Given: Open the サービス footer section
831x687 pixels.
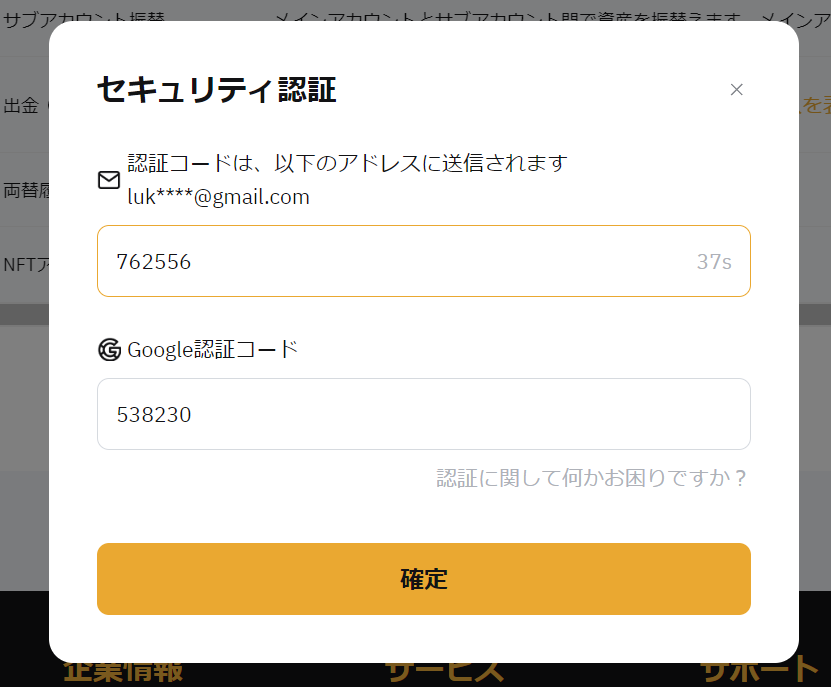Looking at the screenshot, I should point(444,670).
